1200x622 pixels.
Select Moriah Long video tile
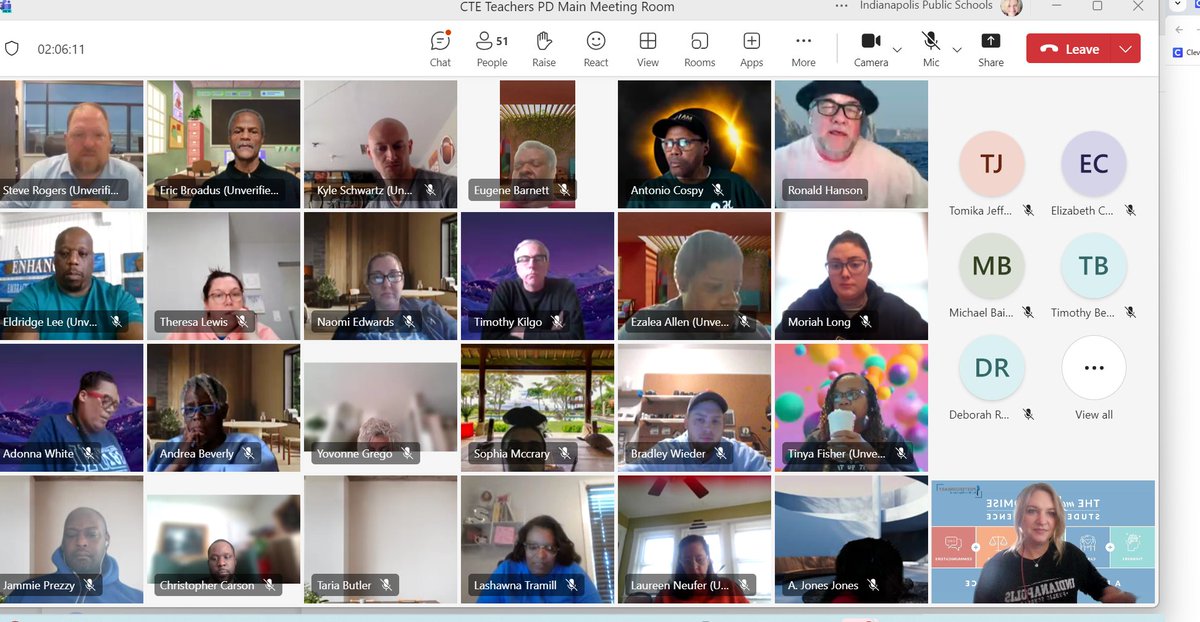(851, 275)
